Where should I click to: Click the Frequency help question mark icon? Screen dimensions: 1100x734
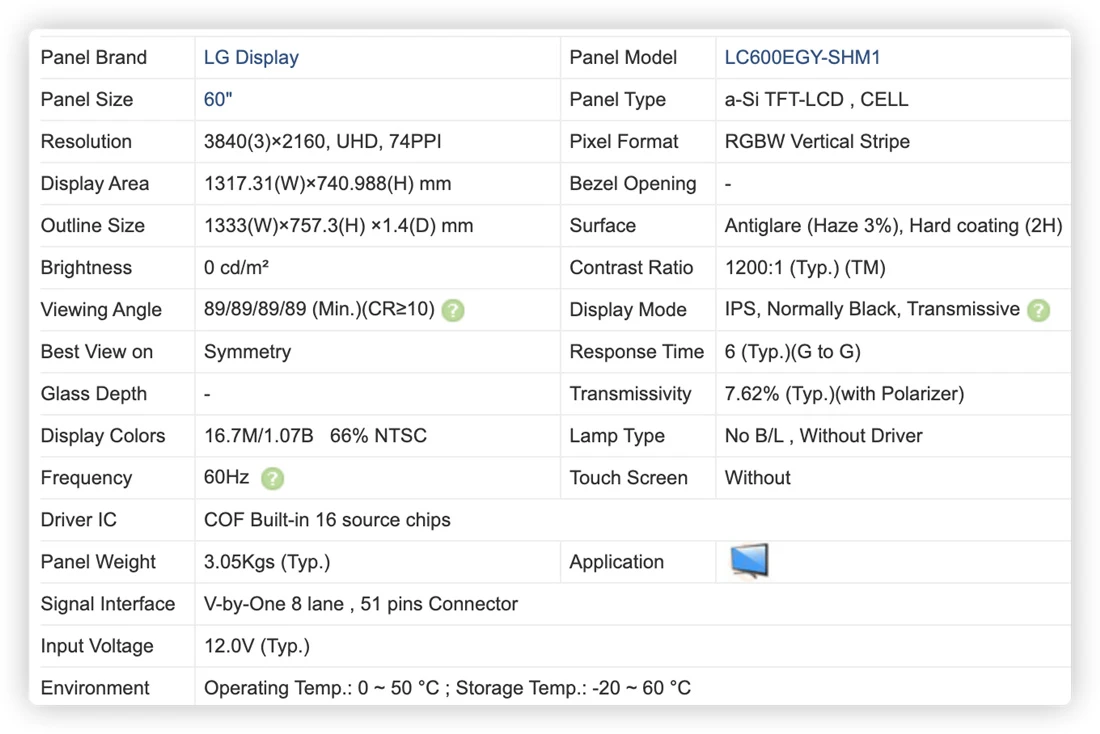coord(272,479)
